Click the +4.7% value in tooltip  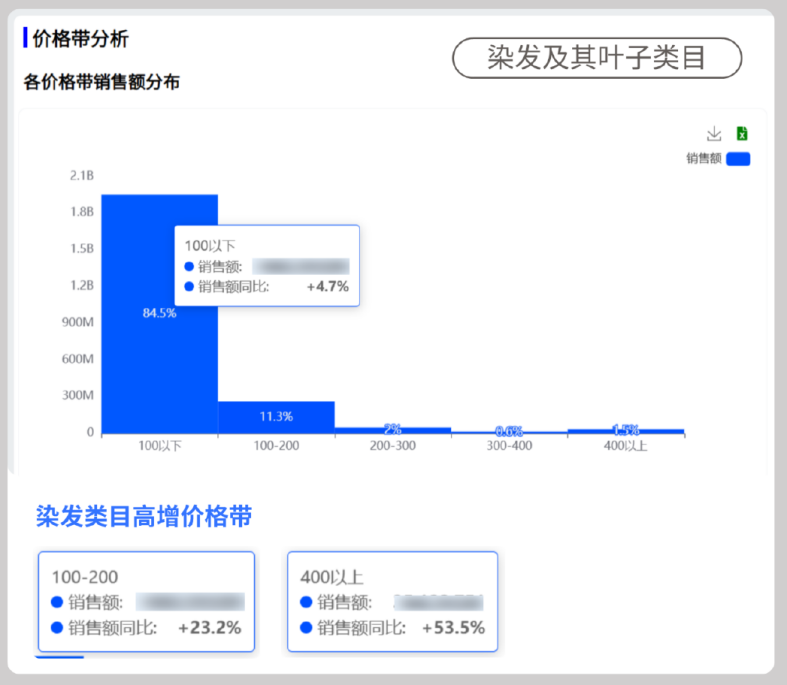pos(327,287)
